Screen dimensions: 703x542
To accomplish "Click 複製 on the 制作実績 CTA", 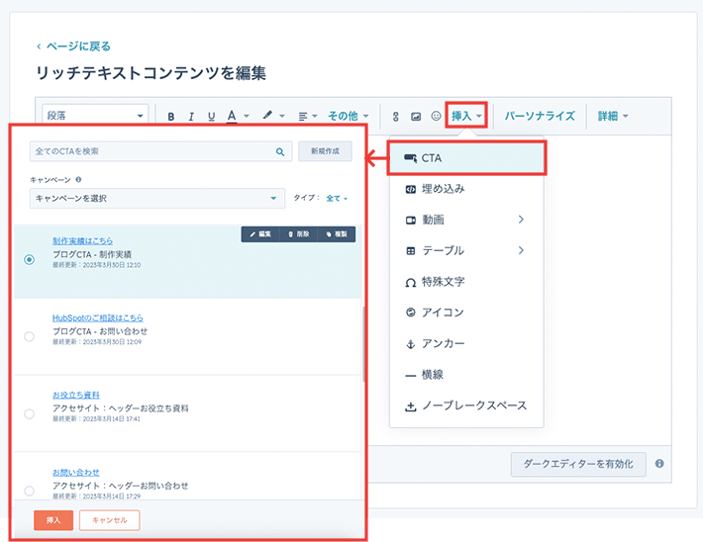I will [337, 234].
